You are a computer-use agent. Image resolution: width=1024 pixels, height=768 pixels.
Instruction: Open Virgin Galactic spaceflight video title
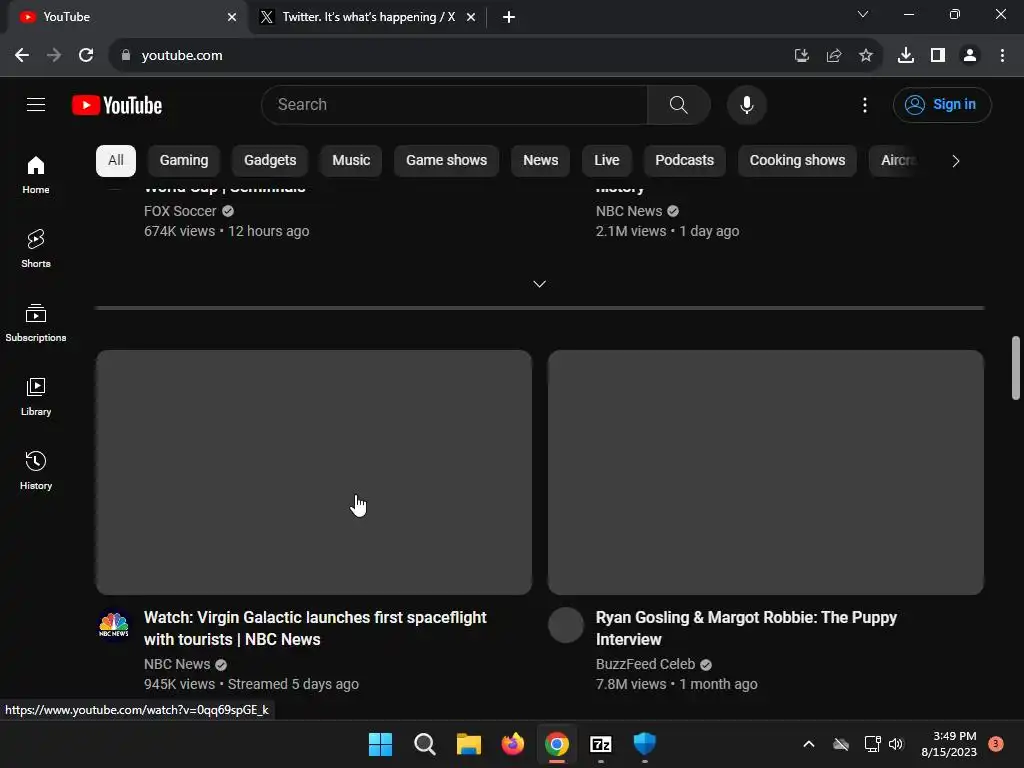coord(315,628)
